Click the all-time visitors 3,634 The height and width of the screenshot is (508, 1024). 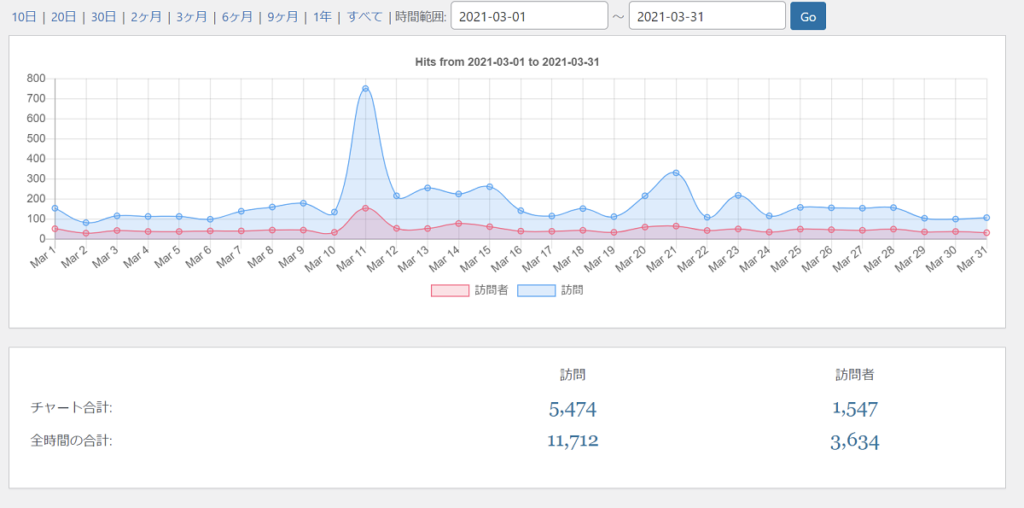(x=855, y=442)
